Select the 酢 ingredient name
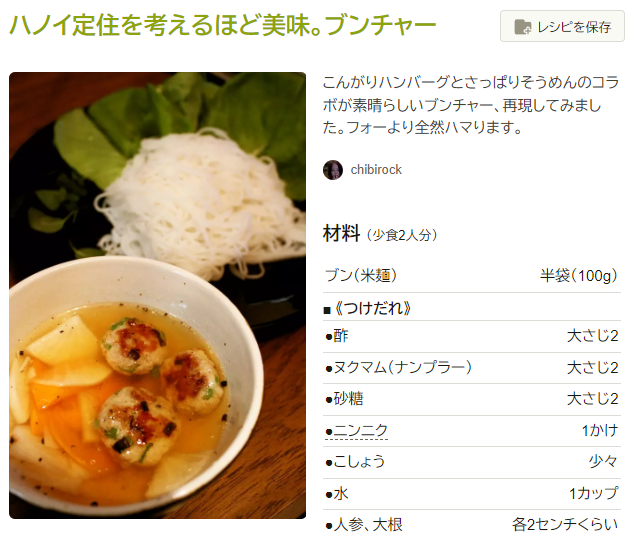Screen dimensions: 638x540 click(341, 336)
